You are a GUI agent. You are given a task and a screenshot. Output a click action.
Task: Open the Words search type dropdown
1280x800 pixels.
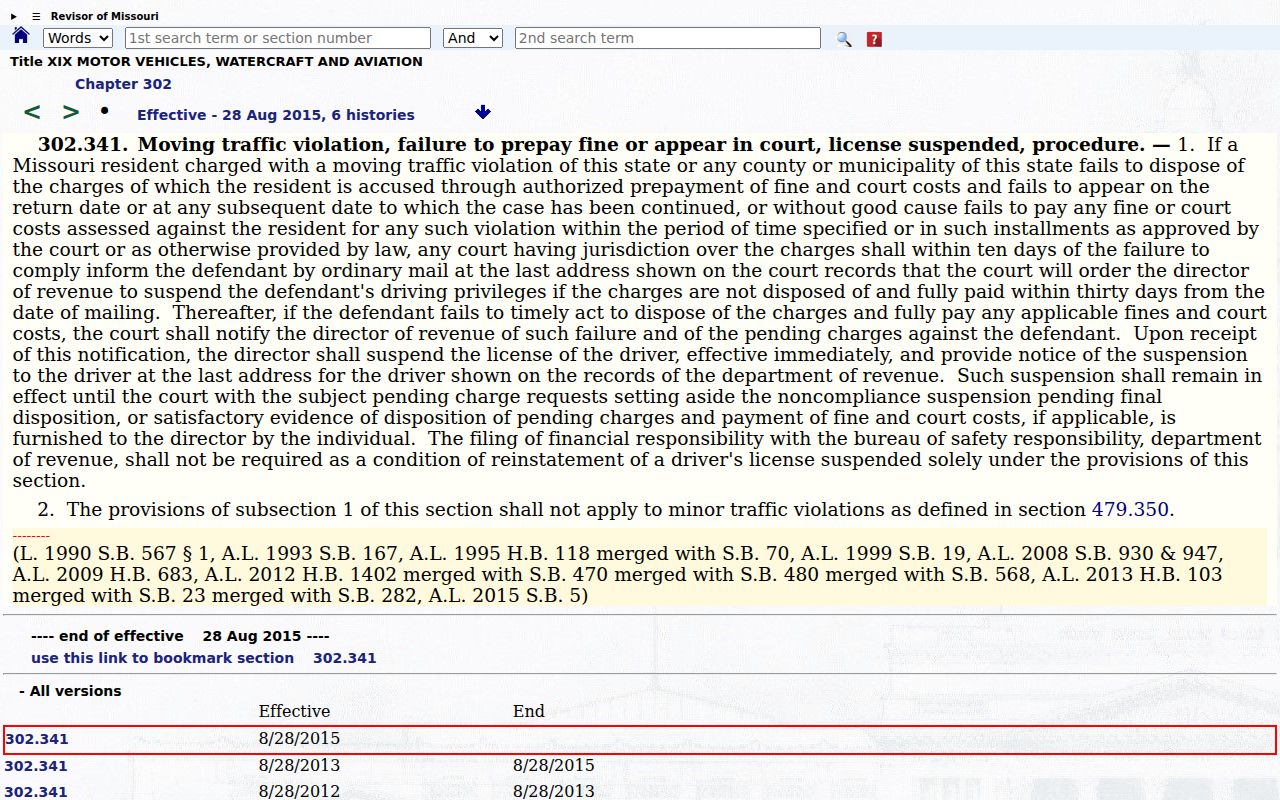pos(78,38)
